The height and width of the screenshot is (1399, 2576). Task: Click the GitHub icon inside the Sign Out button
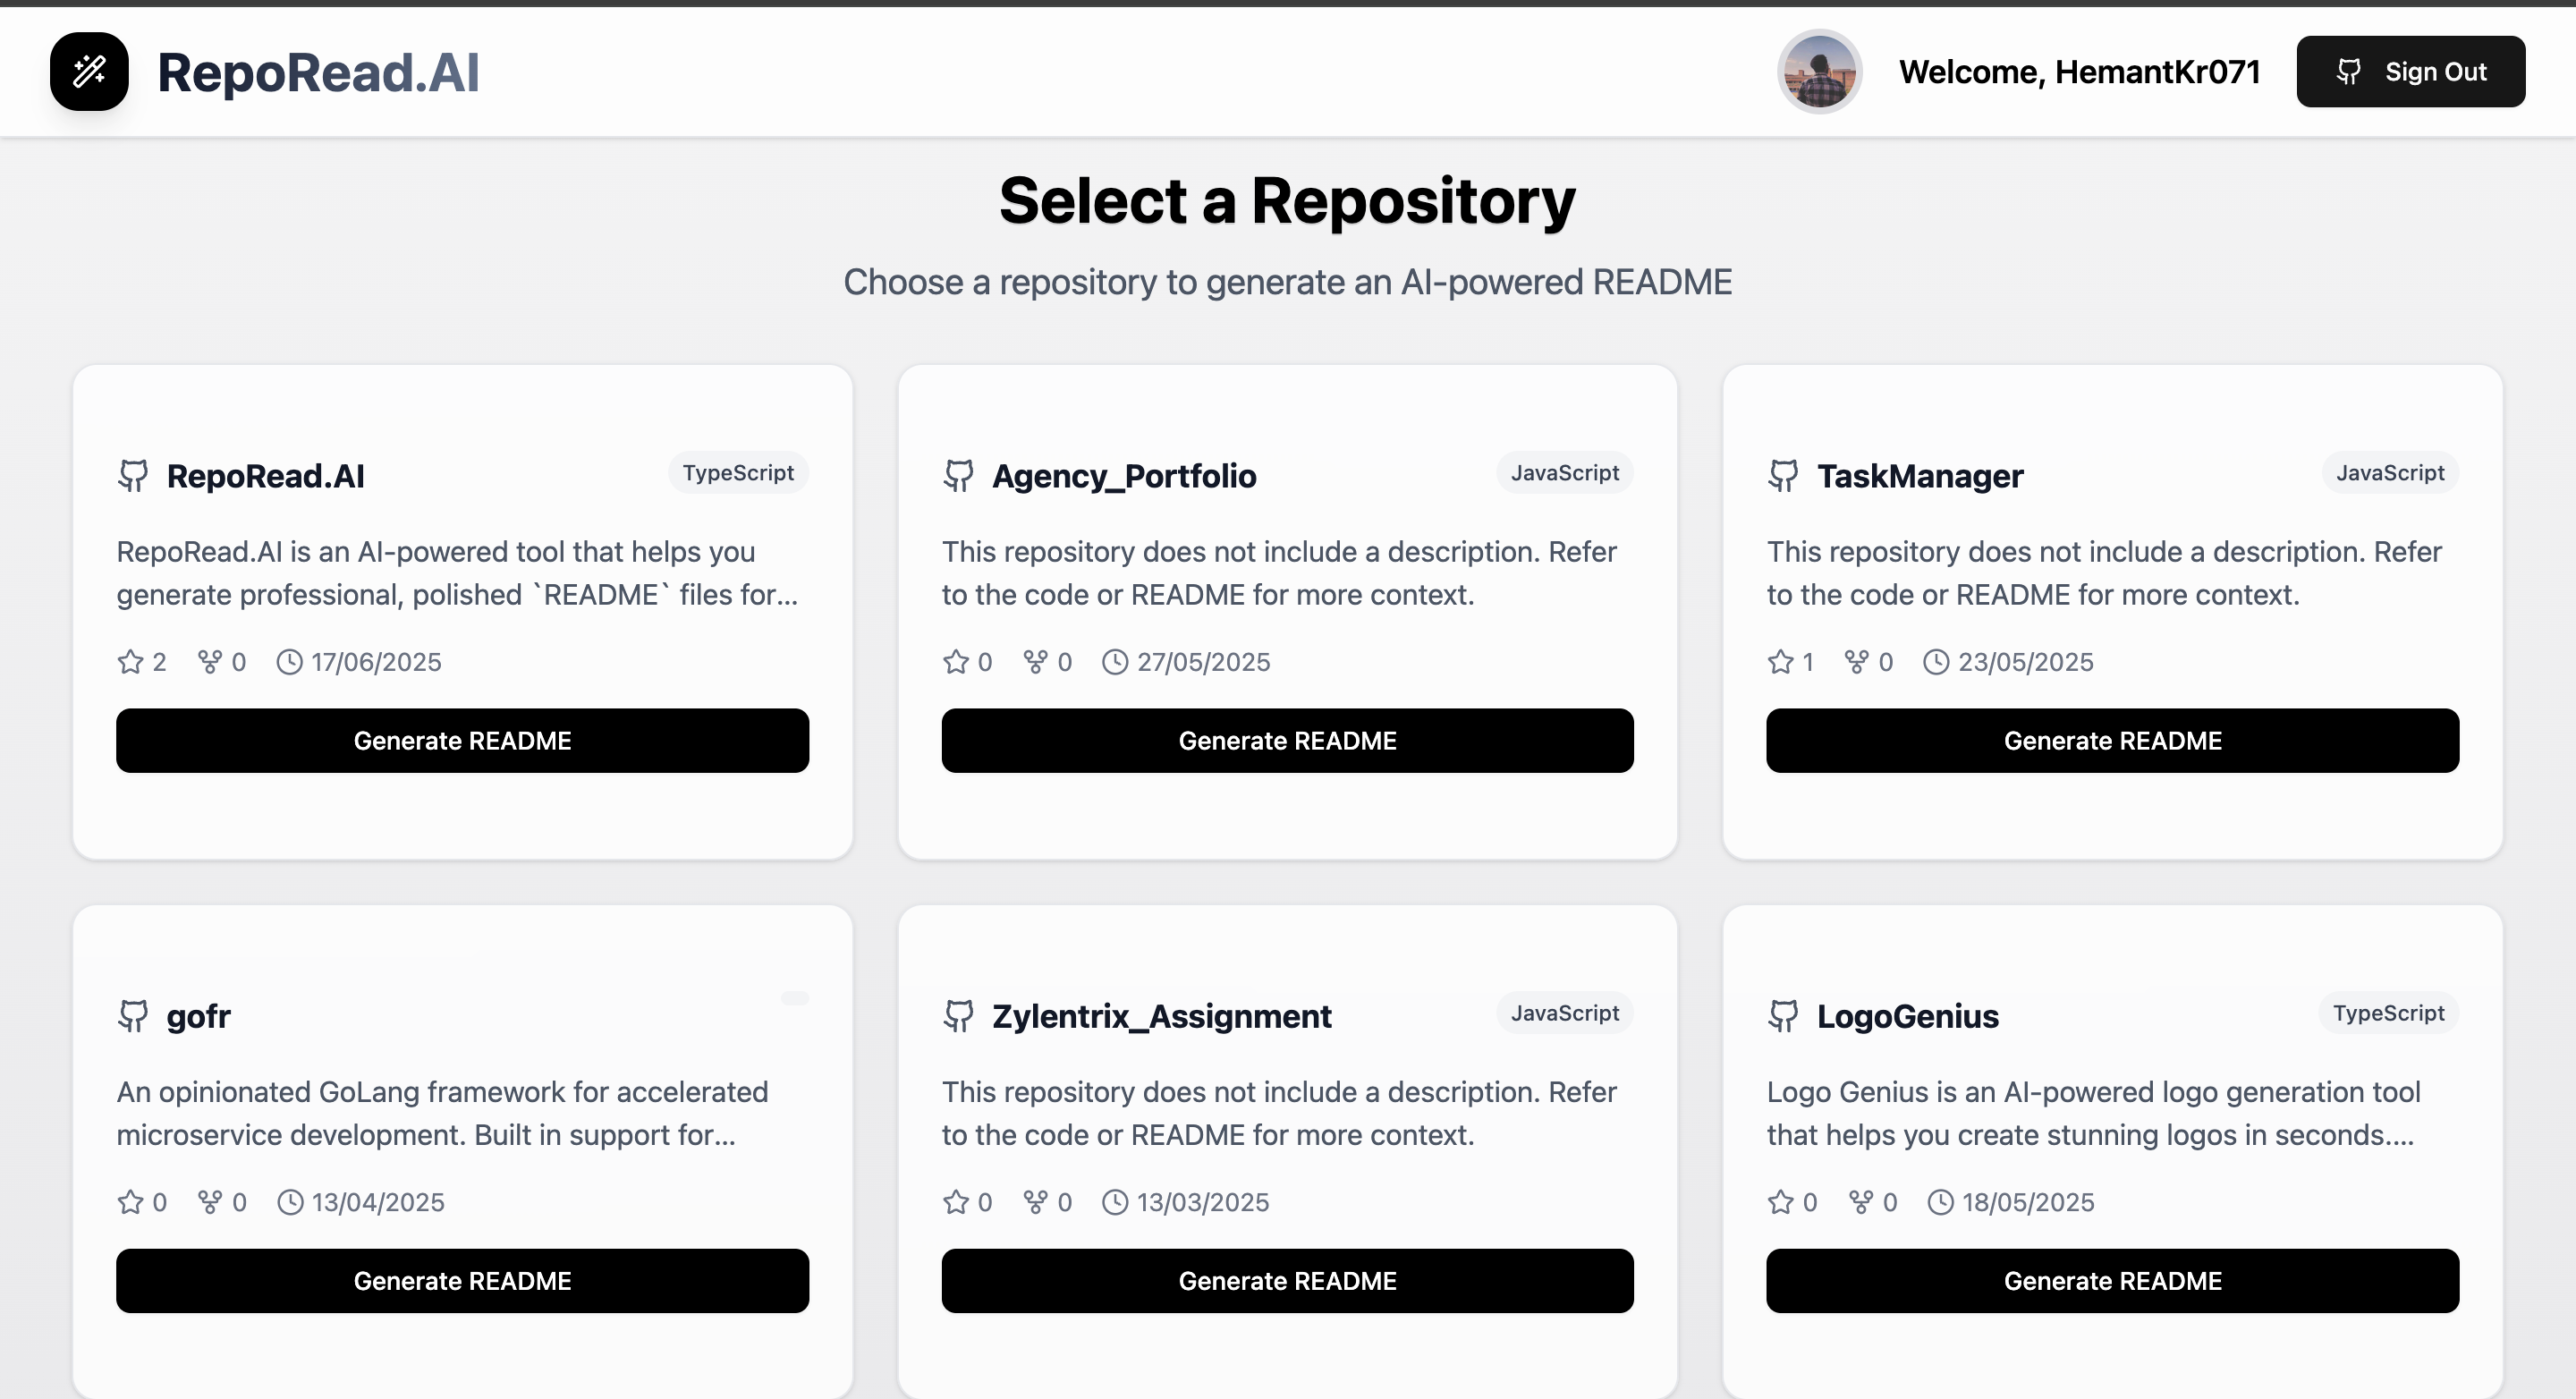point(2349,71)
